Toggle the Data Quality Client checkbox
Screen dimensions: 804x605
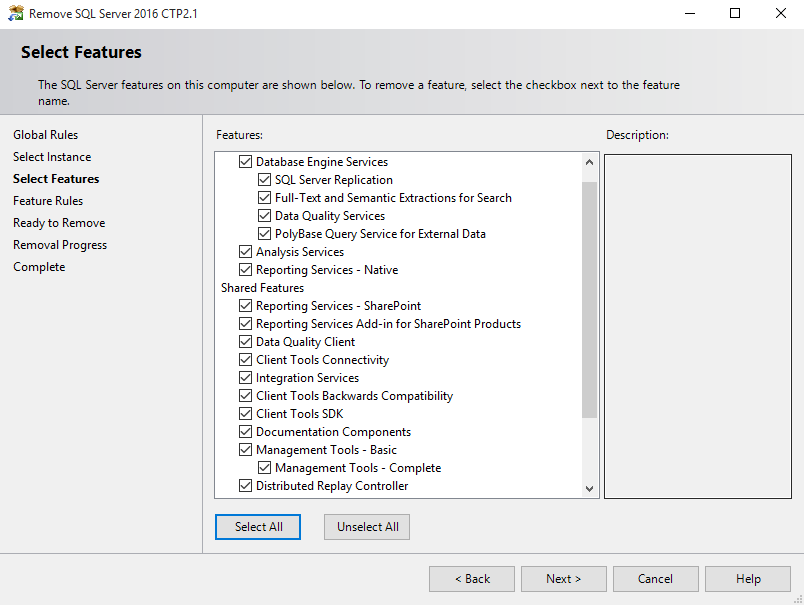tap(245, 341)
